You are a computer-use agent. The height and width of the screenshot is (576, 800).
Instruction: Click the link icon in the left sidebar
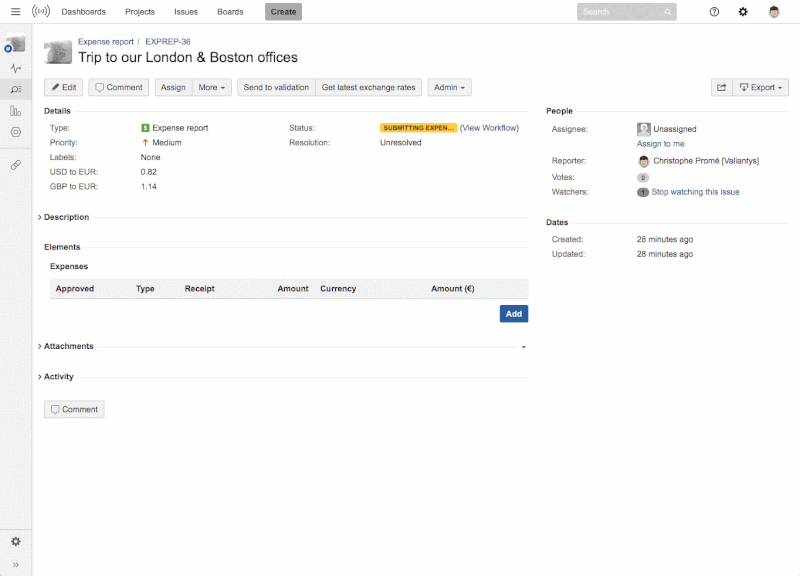click(x=15, y=165)
